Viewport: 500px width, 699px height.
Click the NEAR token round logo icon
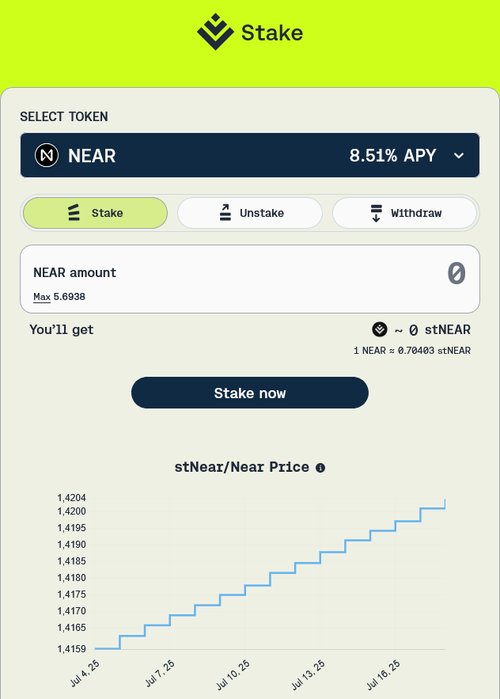(47, 155)
